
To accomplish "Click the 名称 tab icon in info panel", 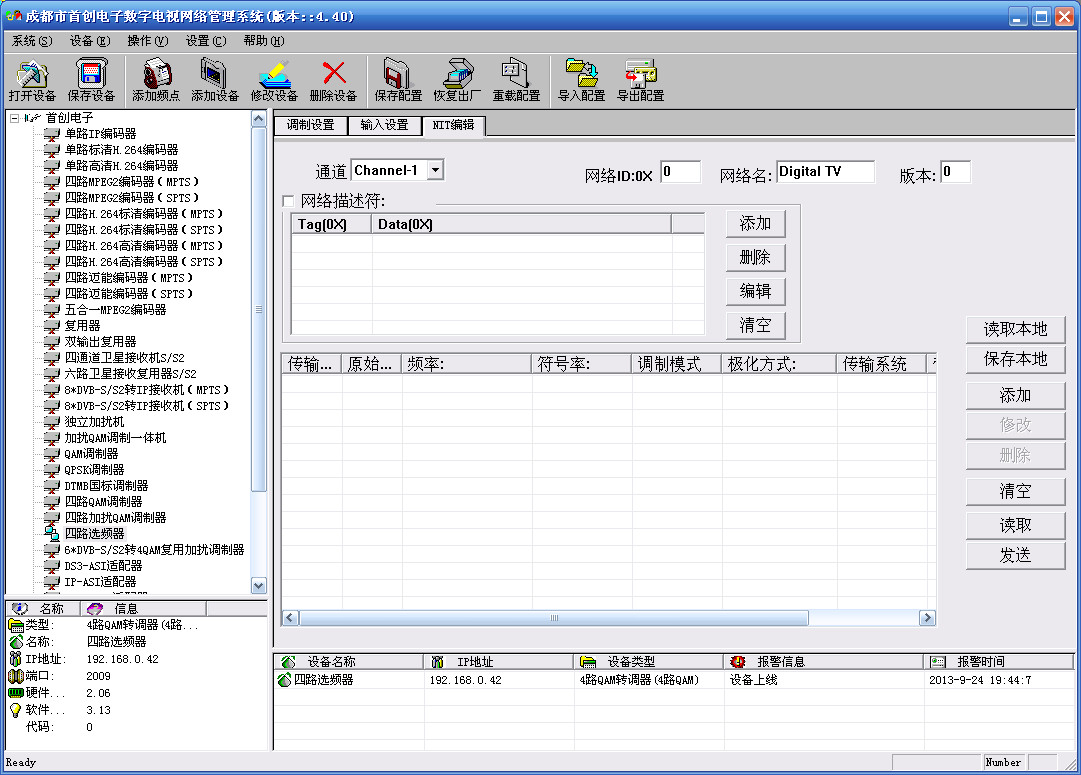I will [x=20, y=608].
